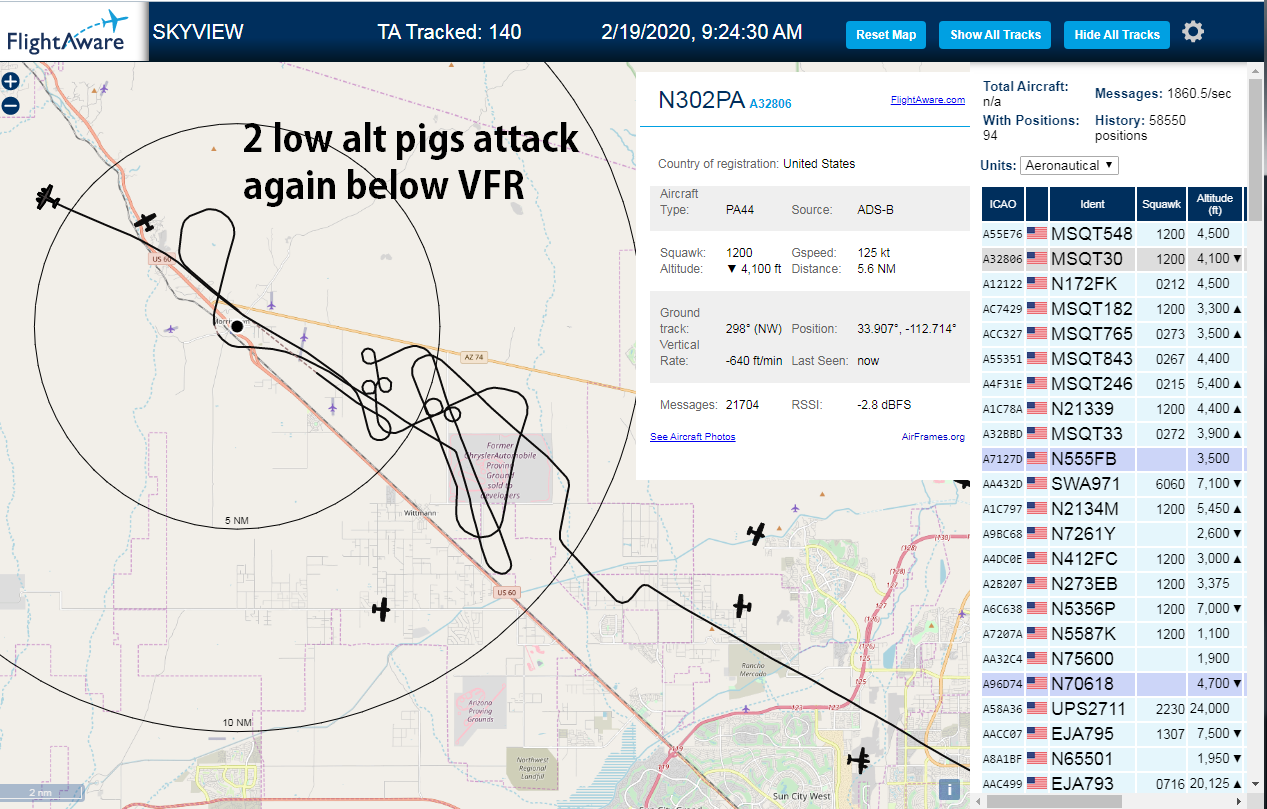Select the N5587K aircraft row
Image resolution: width=1267 pixels, height=809 pixels.
pos(1113,634)
